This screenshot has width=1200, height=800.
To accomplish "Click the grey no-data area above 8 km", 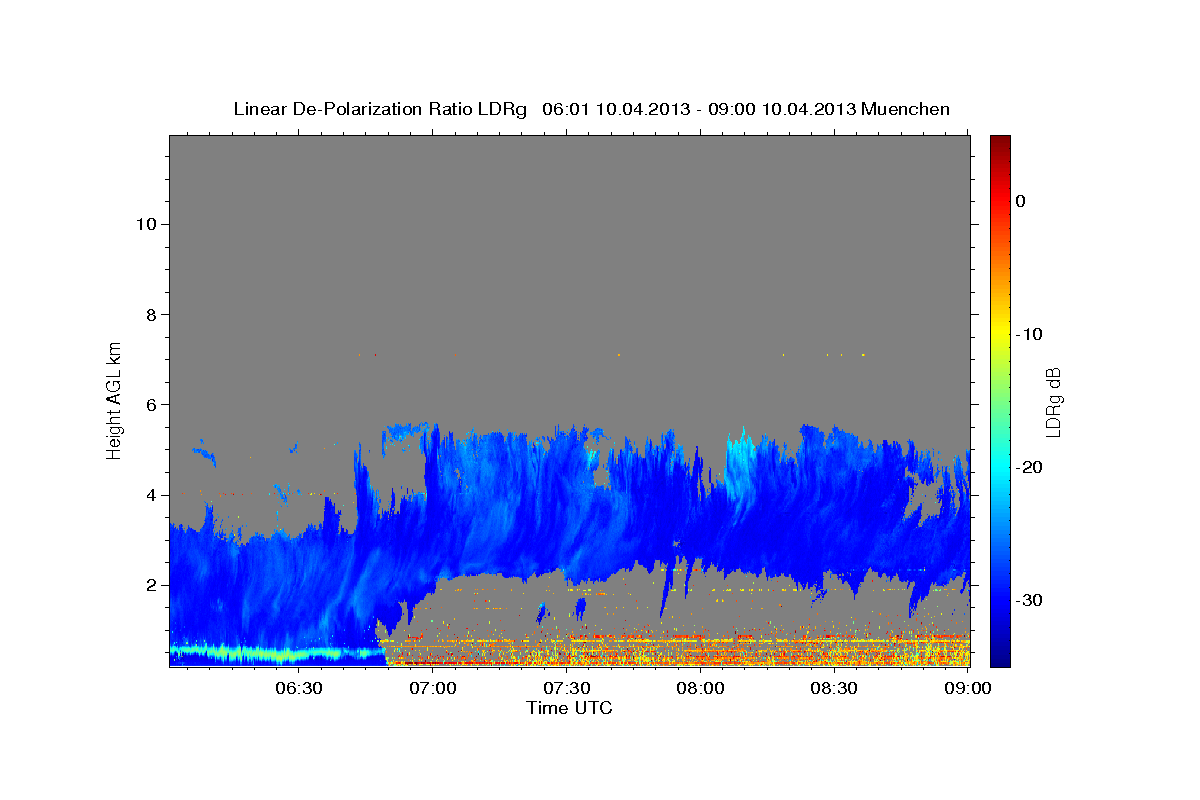I will pos(570,225).
